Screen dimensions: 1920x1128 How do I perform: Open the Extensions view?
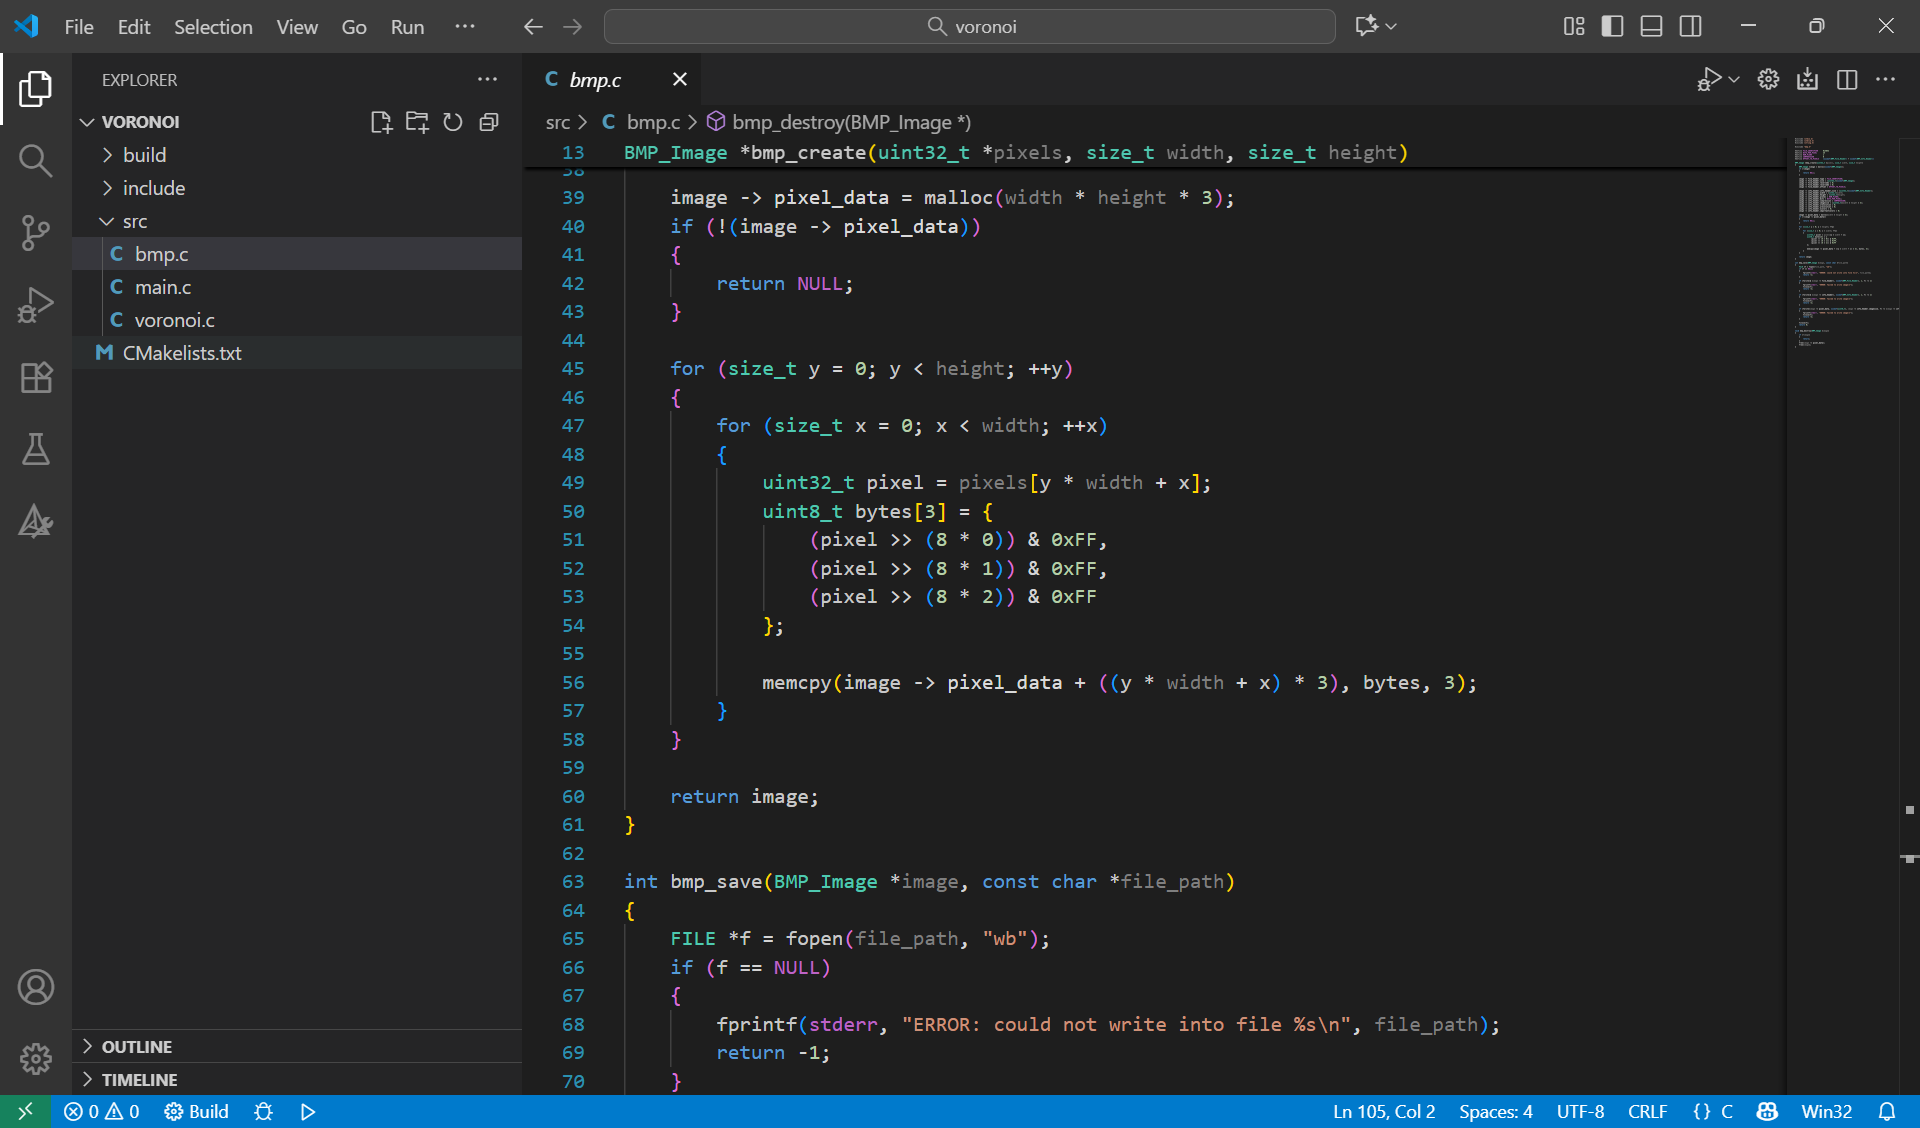pyautogui.click(x=35, y=377)
